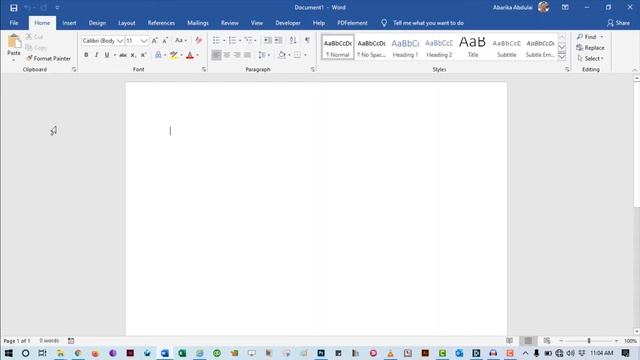Viewport: 640px width, 360px height.
Task: Align text left
Action: (x=216, y=55)
